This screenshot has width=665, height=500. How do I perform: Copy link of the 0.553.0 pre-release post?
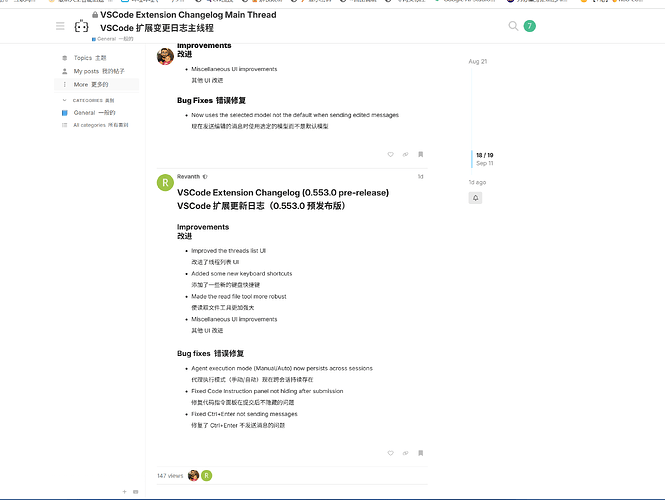405,453
